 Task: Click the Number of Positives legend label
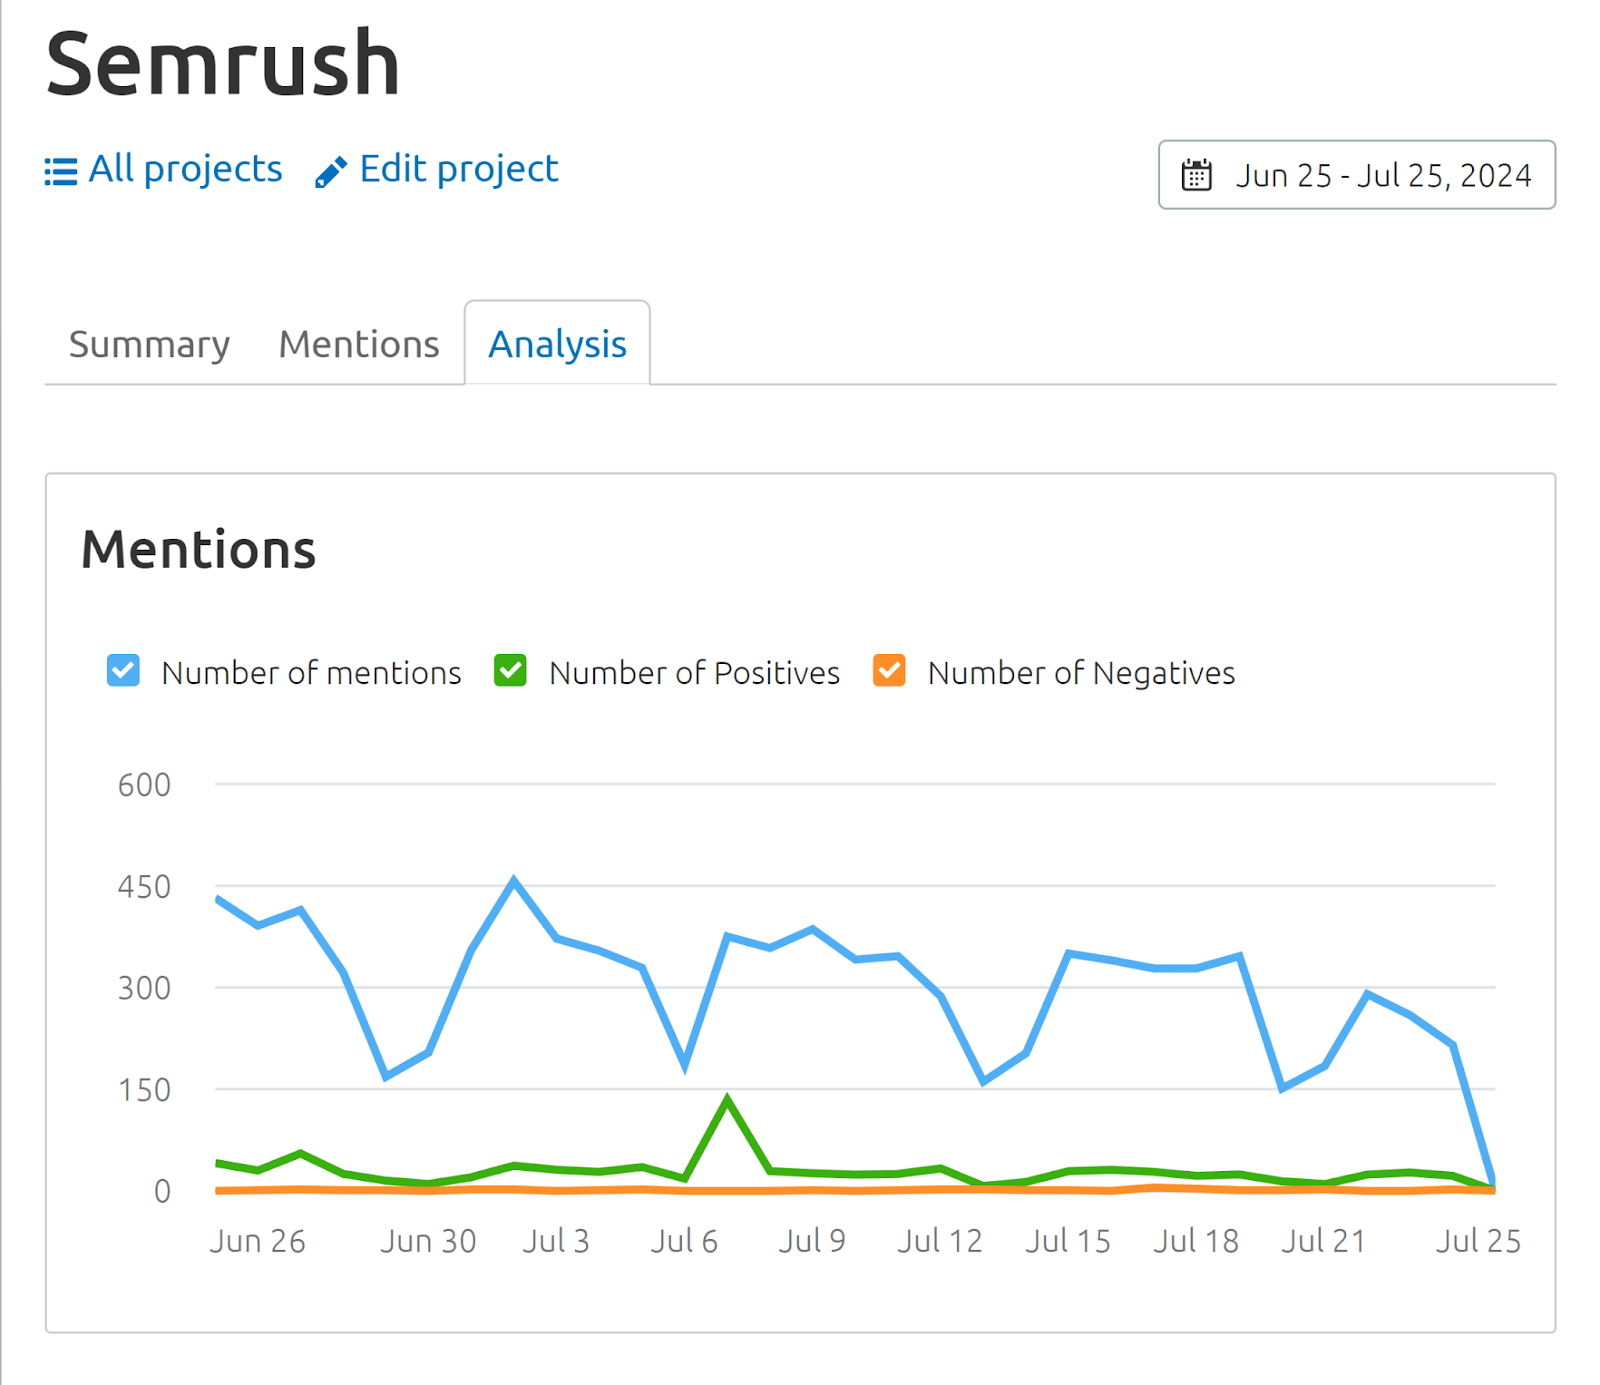pos(694,673)
